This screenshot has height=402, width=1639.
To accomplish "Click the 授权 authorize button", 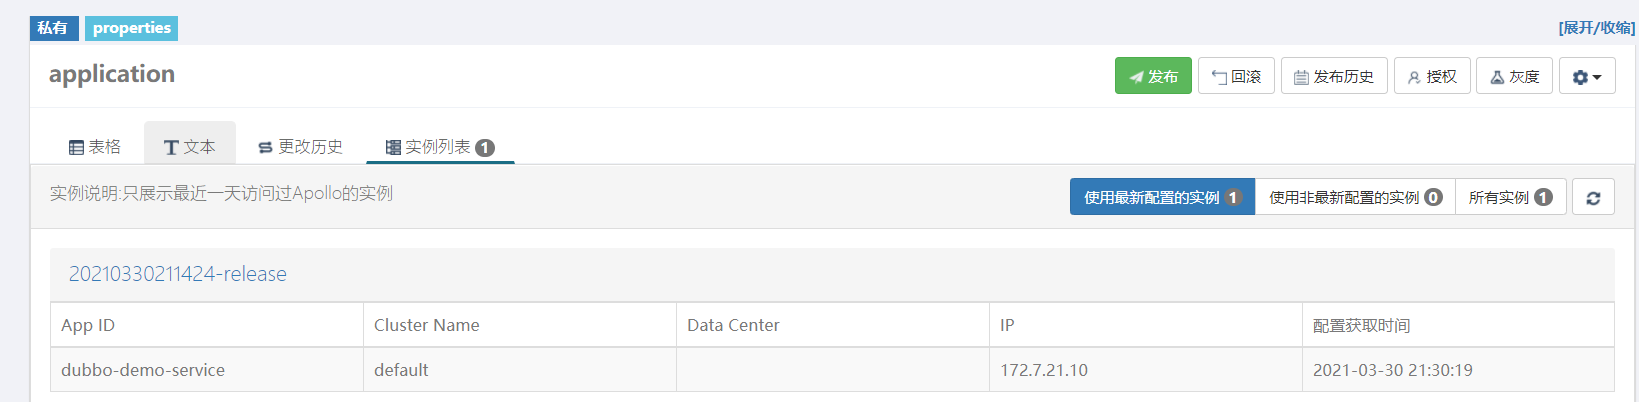I will click(x=1432, y=76).
